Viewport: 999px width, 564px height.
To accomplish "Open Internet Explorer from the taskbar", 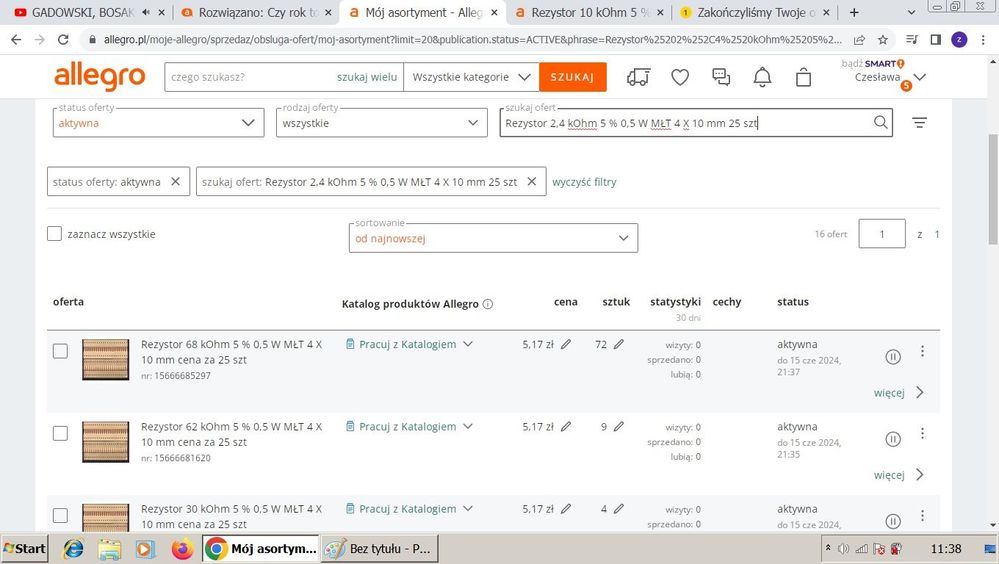I will 73,549.
